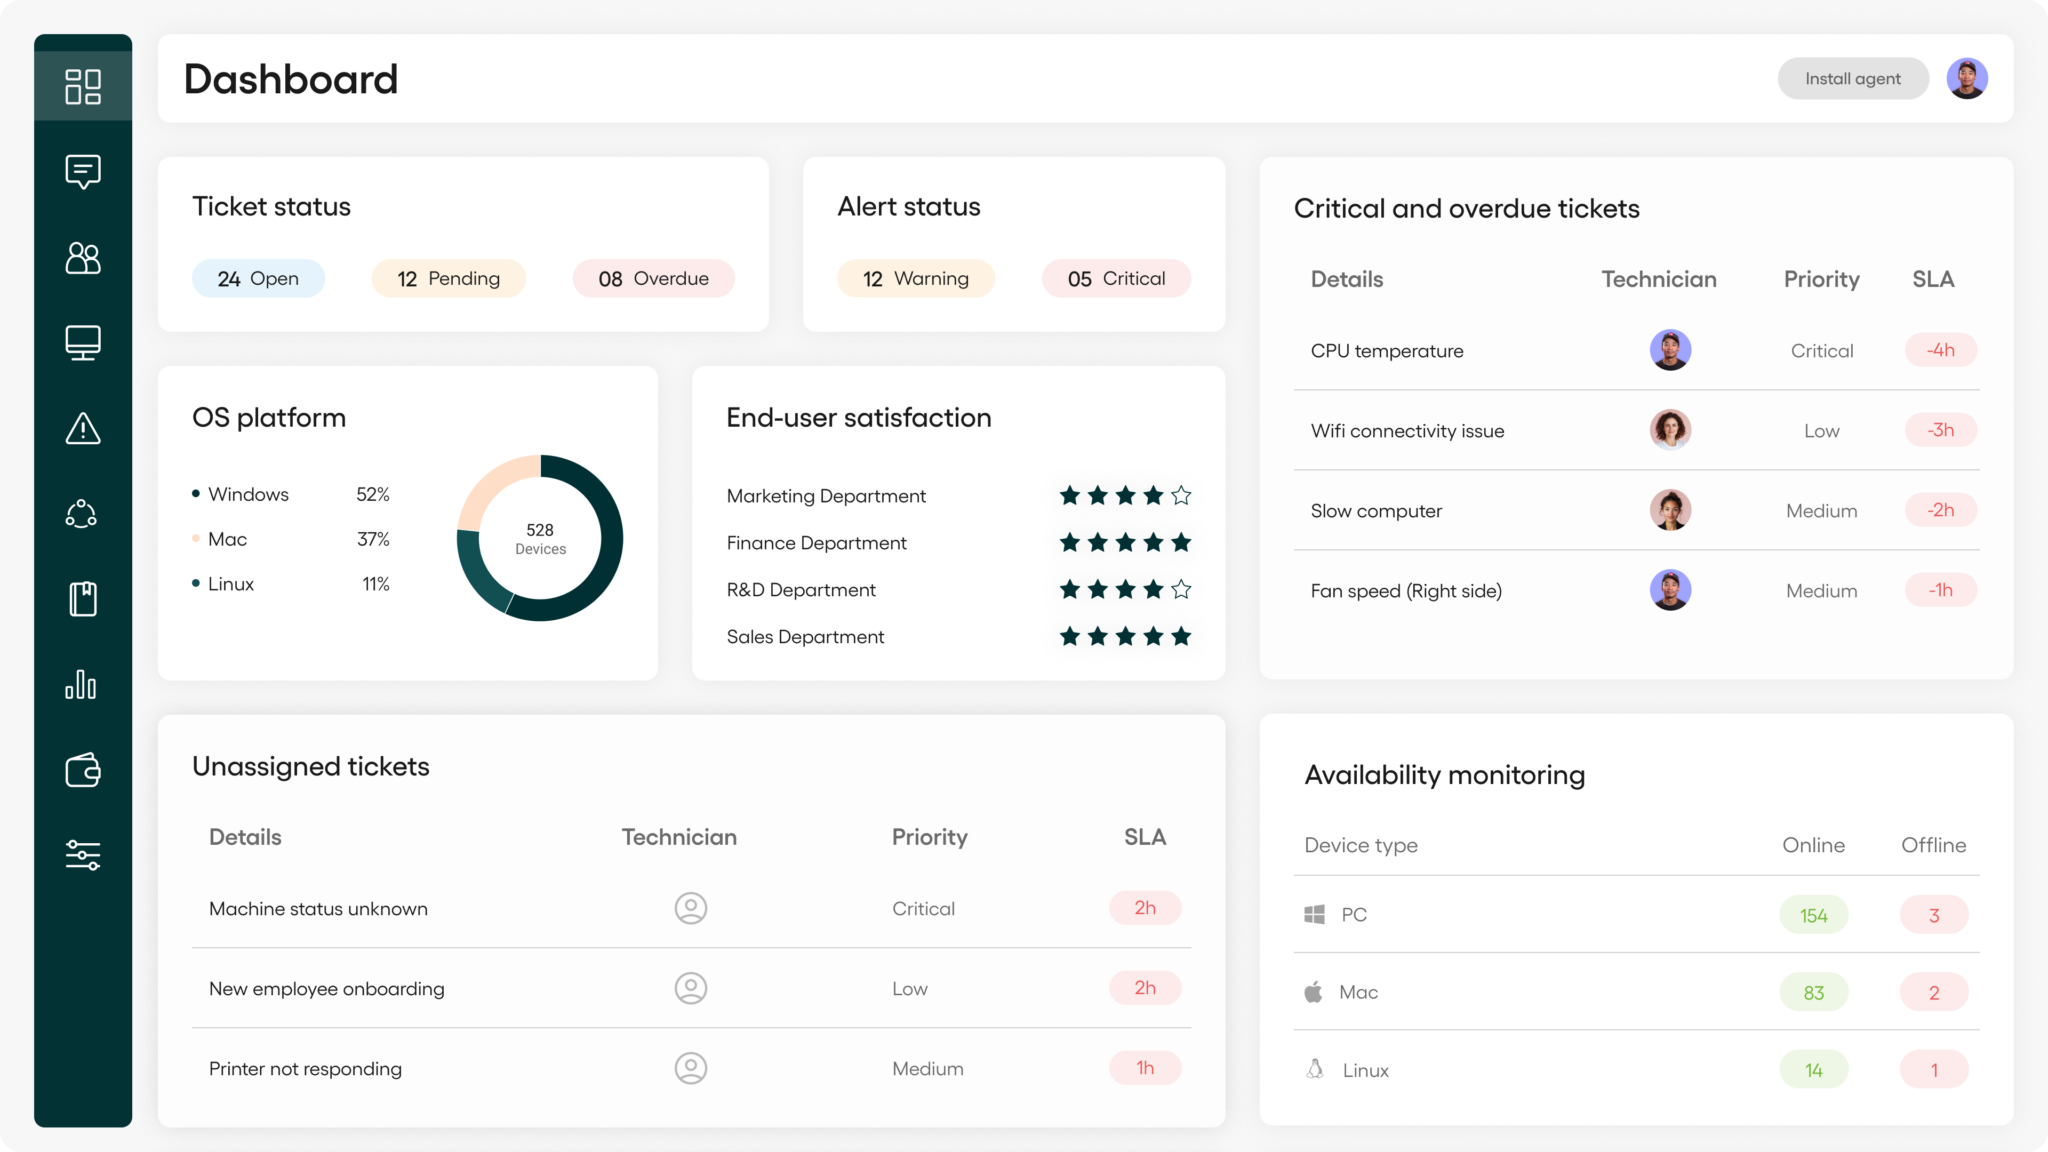2048x1152 pixels.
Task: Click the reports bar chart icon
Action: (x=83, y=684)
